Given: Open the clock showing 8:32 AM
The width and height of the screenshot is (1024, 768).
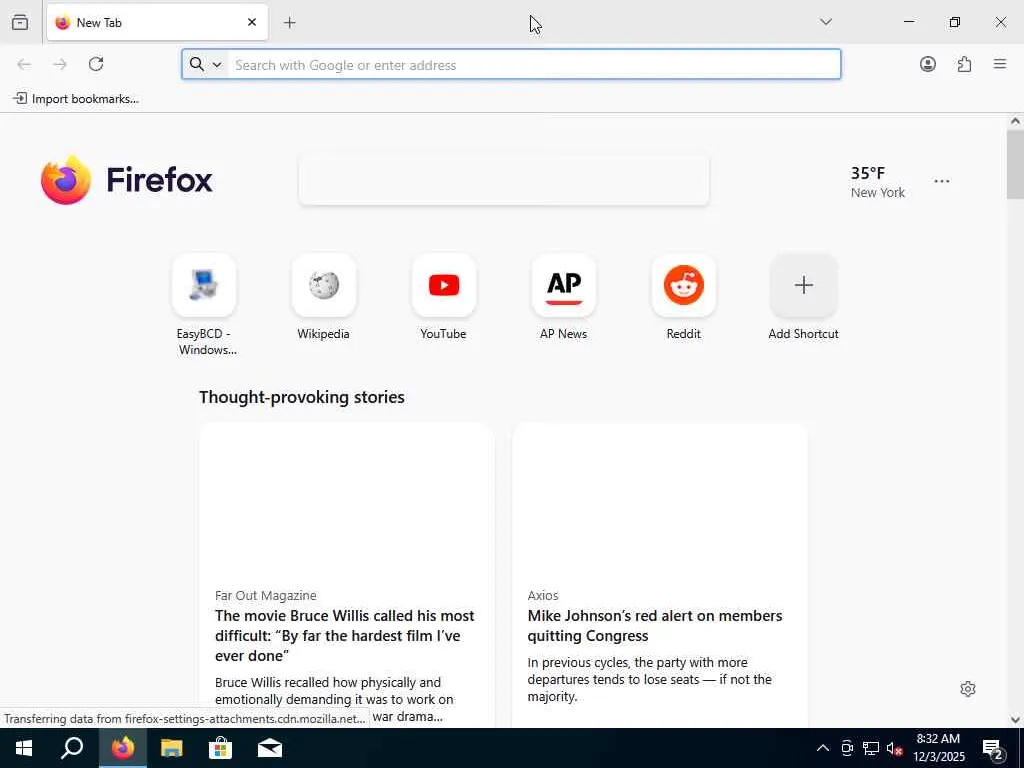Looking at the screenshot, I should click(x=938, y=748).
